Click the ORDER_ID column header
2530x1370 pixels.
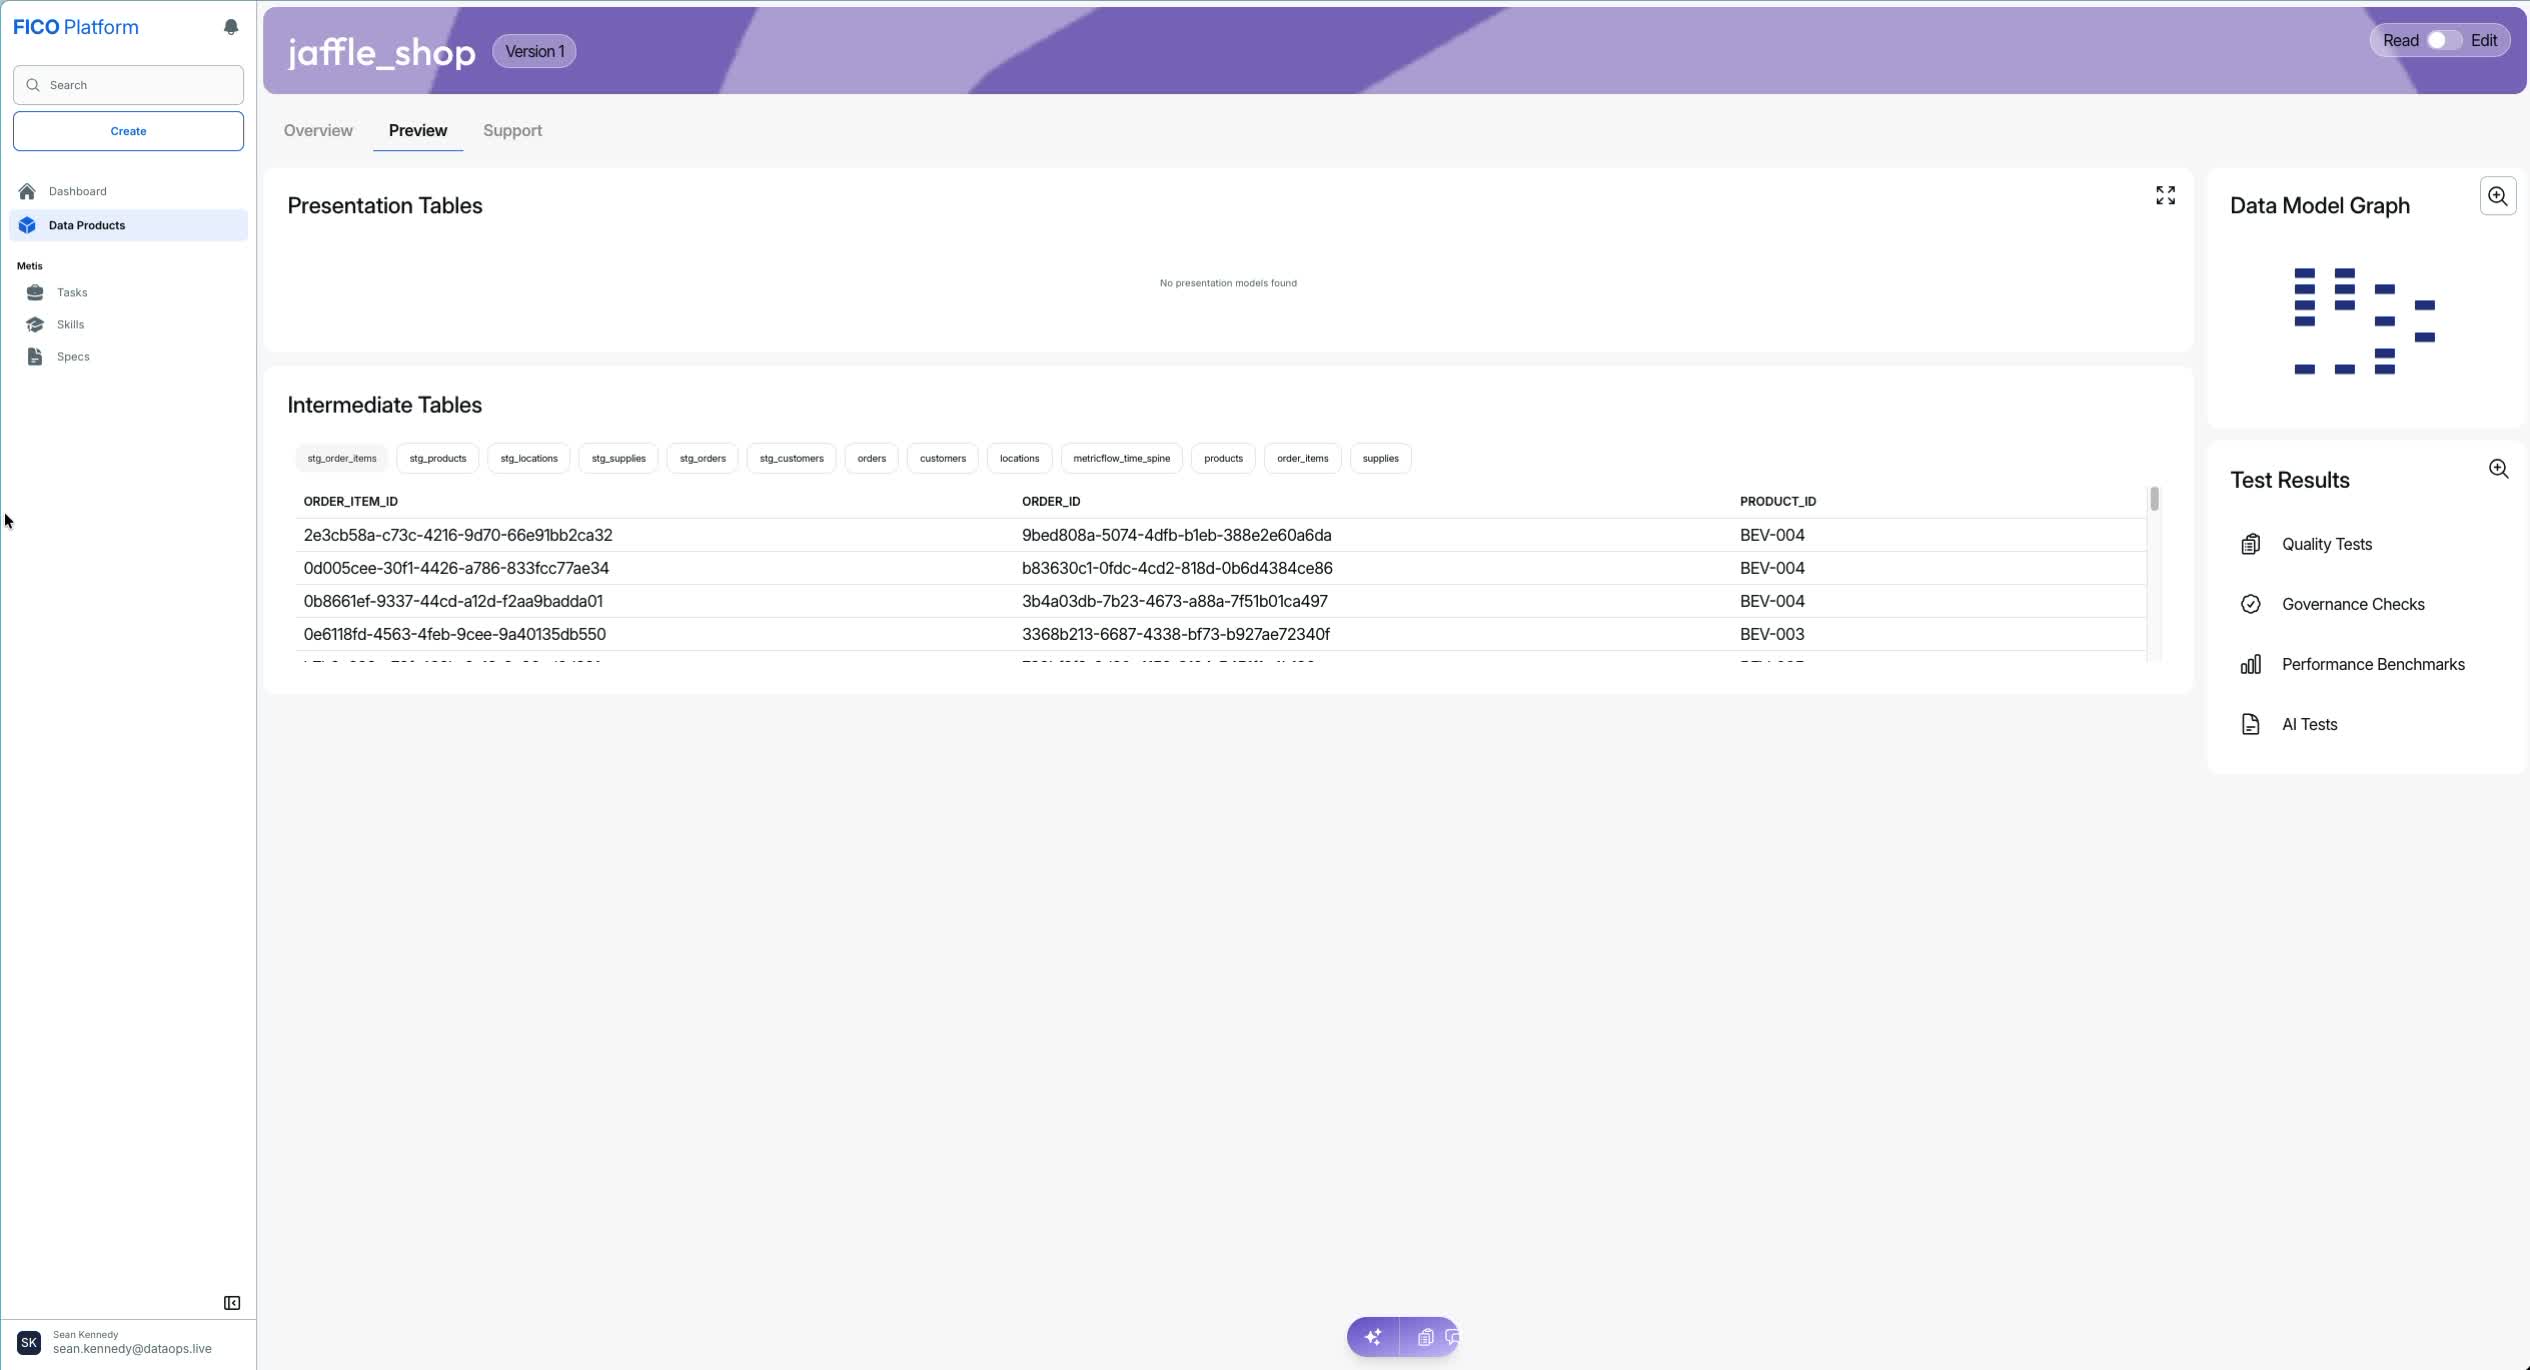coord(1050,501)
